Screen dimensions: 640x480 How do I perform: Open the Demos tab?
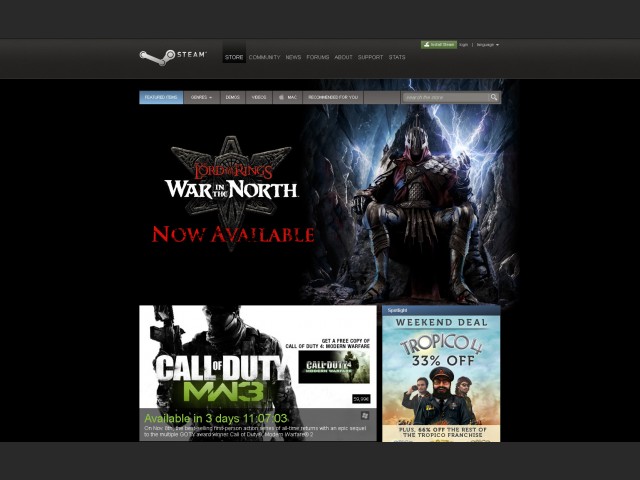click(x=233, y=97)
